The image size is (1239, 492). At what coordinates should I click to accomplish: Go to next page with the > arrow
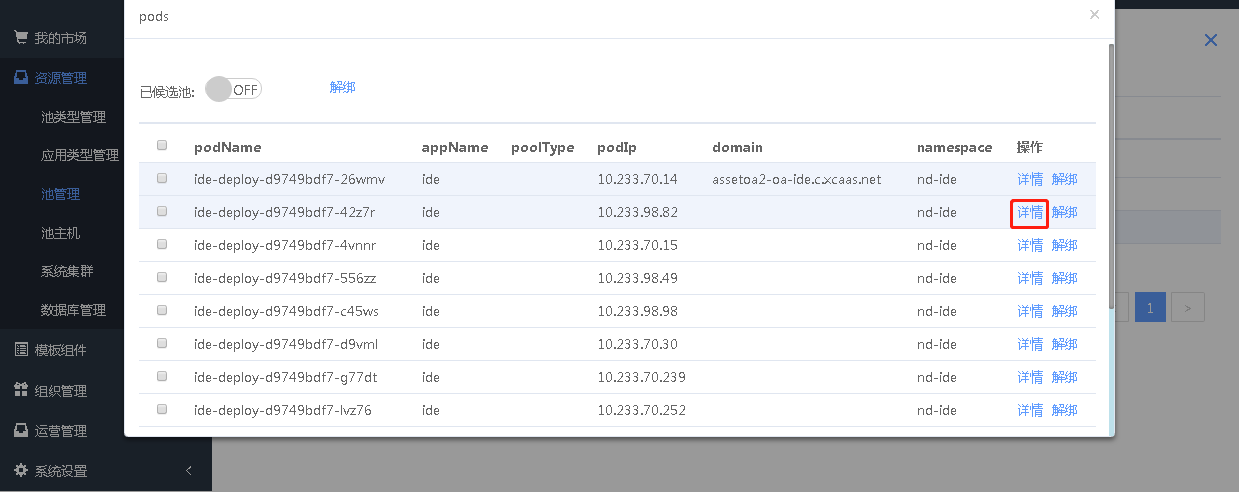1187,308
